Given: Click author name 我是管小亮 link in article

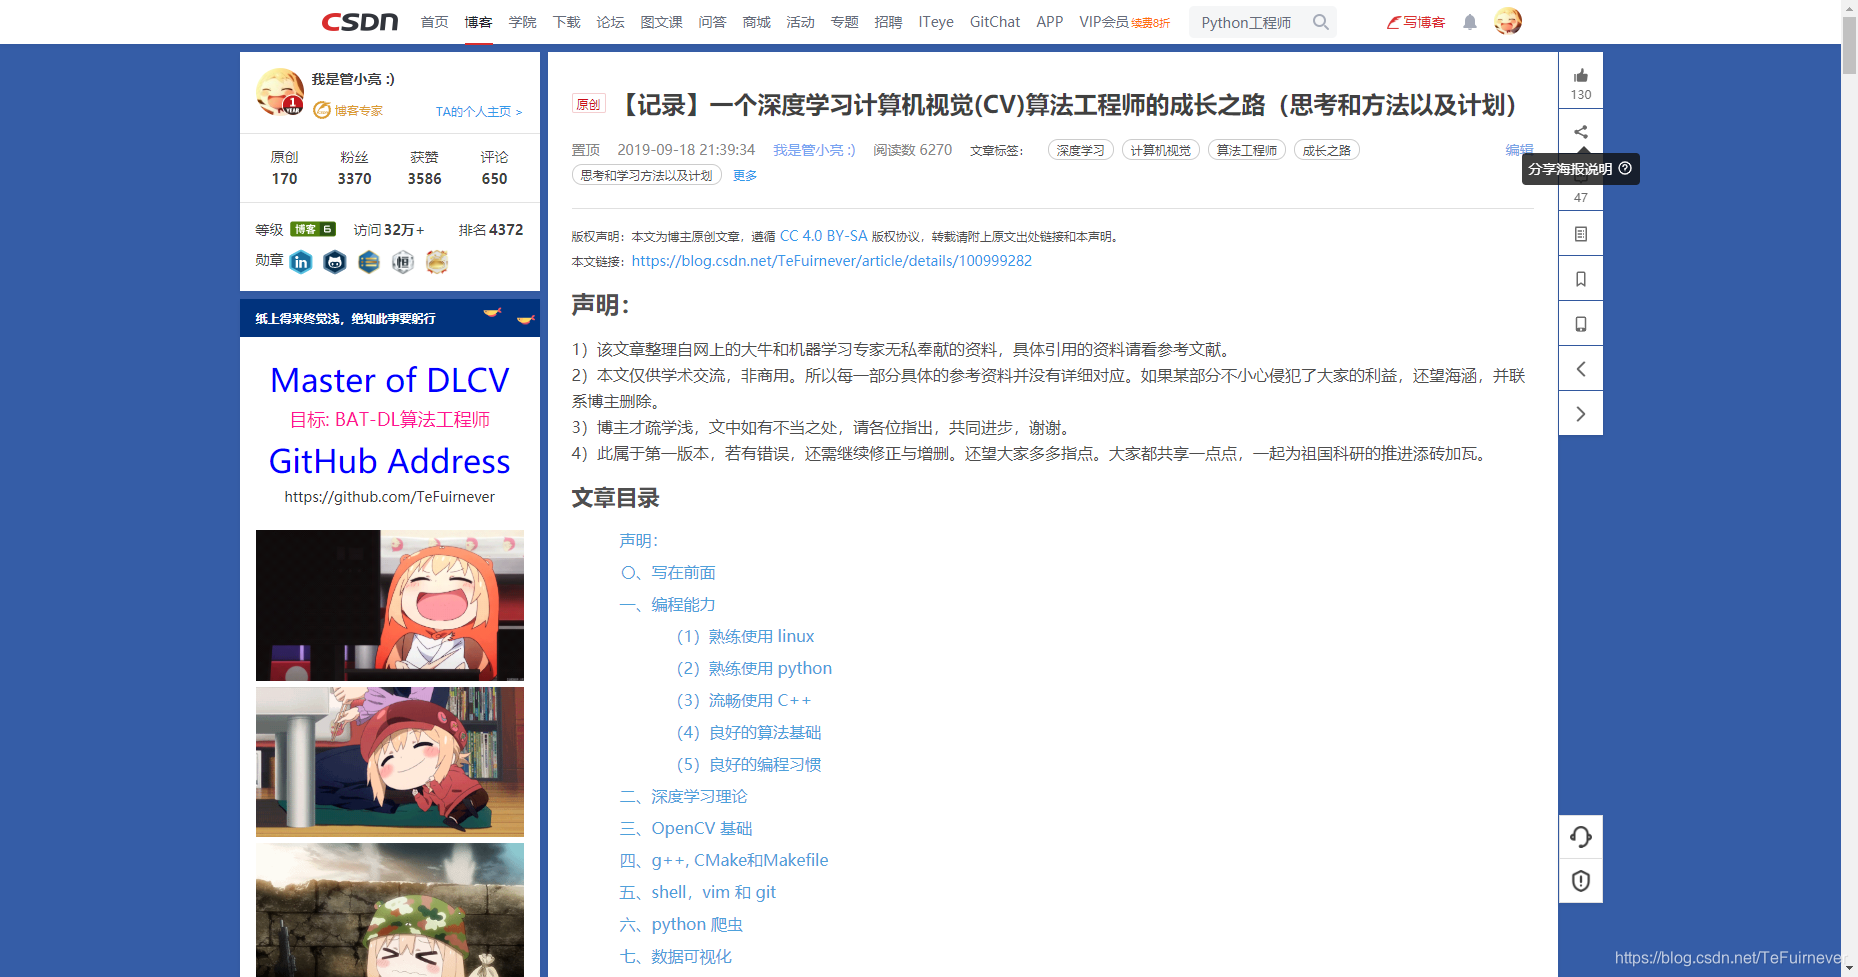Looking at the screenshot, I should click(814, 150).
